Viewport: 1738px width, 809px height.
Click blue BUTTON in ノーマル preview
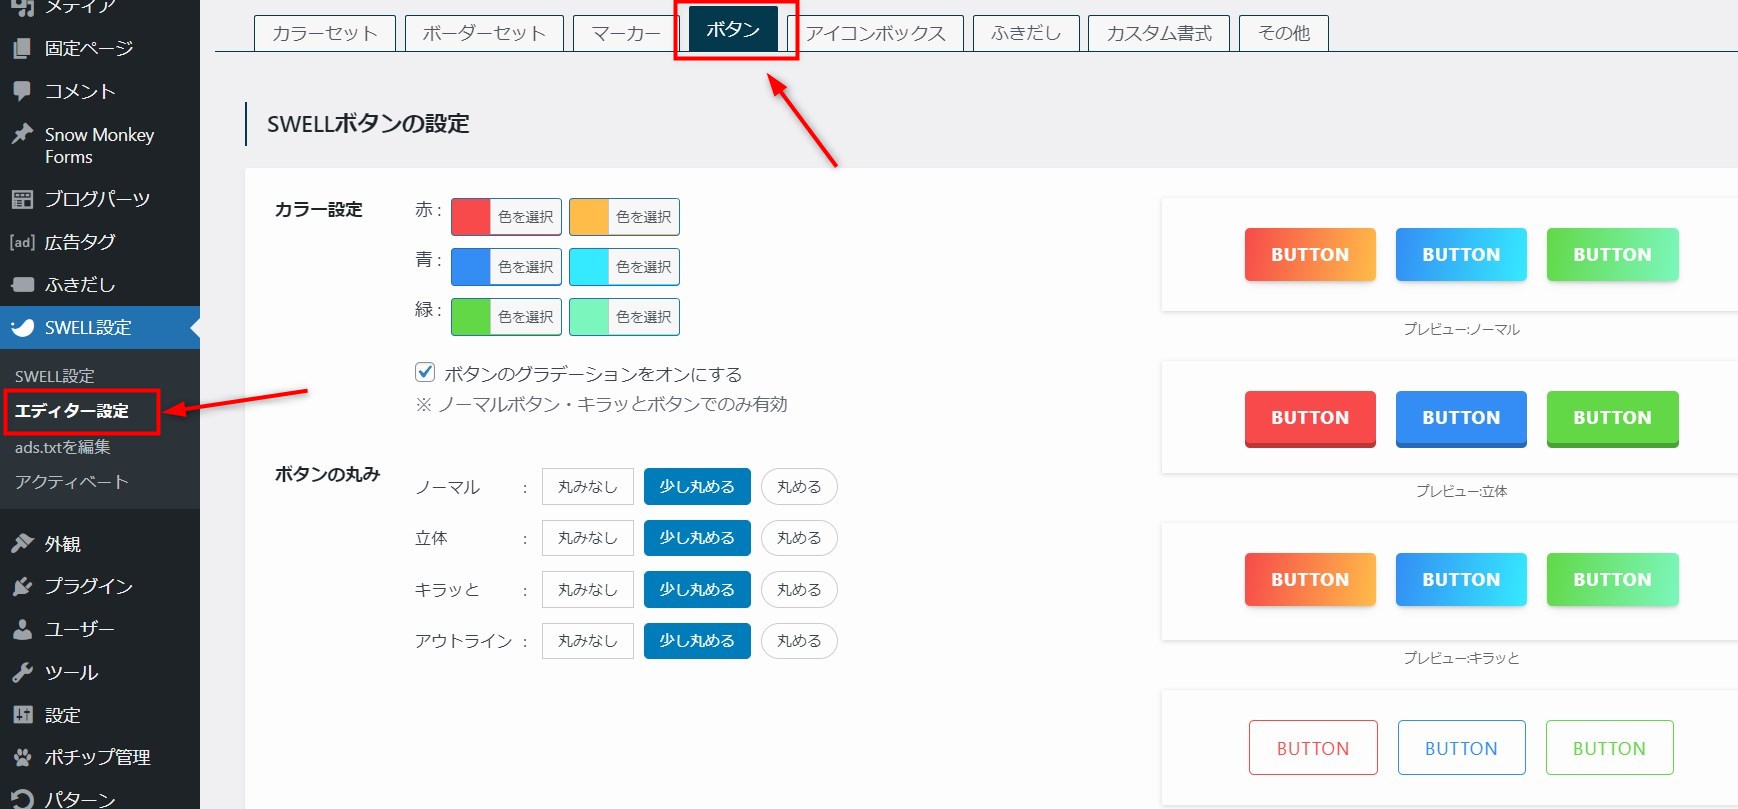[1461, 254]
